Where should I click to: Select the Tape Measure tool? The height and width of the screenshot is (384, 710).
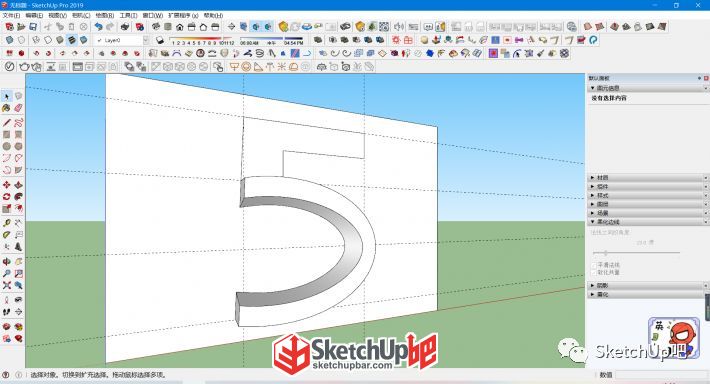point(6,223)
